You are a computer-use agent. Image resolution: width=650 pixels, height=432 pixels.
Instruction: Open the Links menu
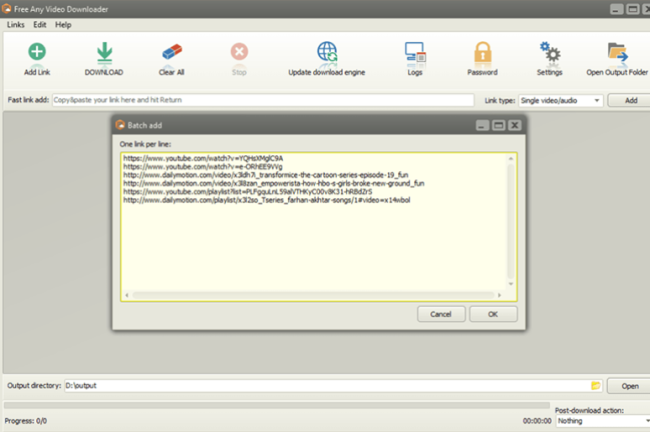[16, 25]
